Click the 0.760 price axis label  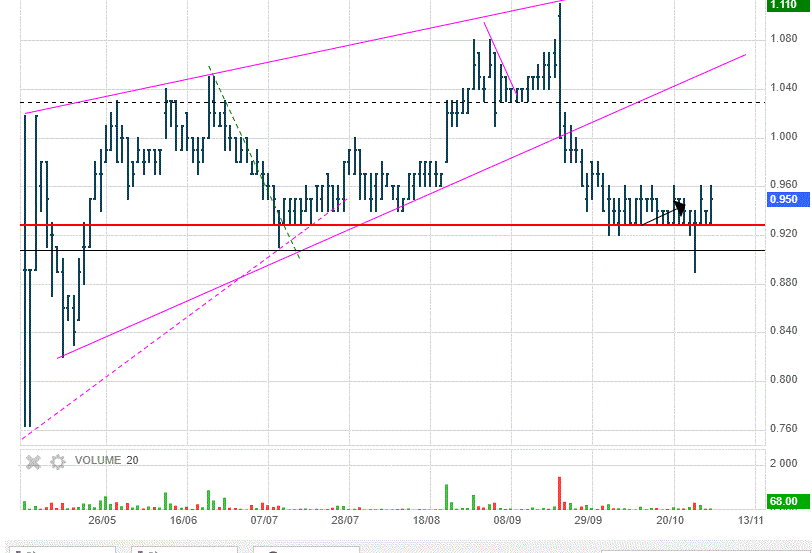tap(784, 428)
